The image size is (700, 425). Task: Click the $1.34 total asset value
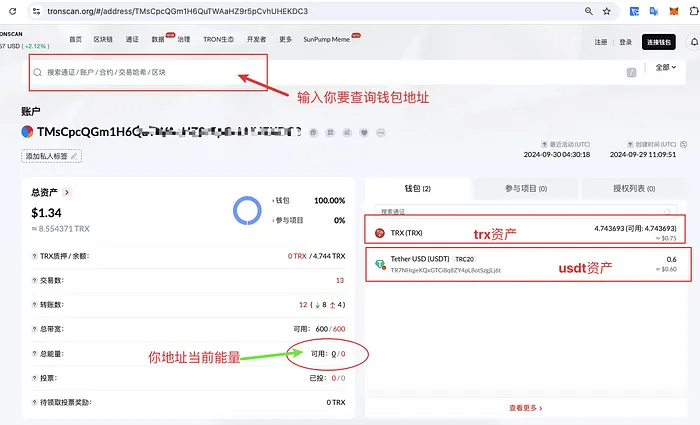pyautogui.click(x=46, y=213)
